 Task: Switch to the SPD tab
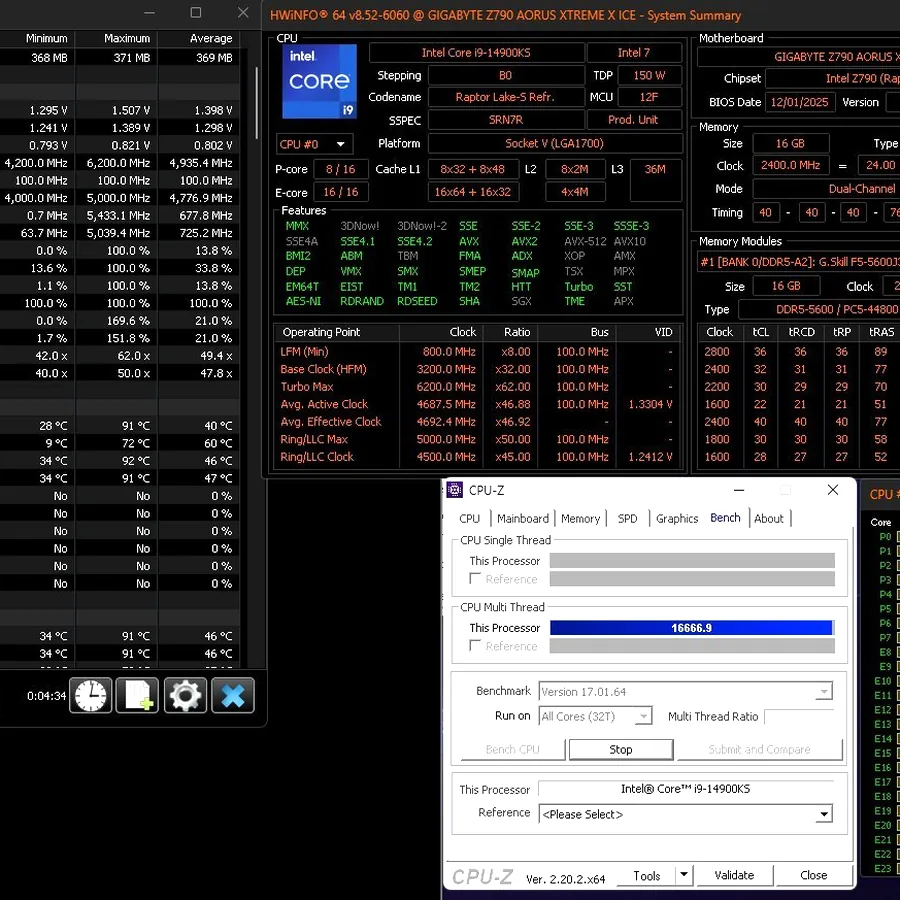(x=627, y=518)
